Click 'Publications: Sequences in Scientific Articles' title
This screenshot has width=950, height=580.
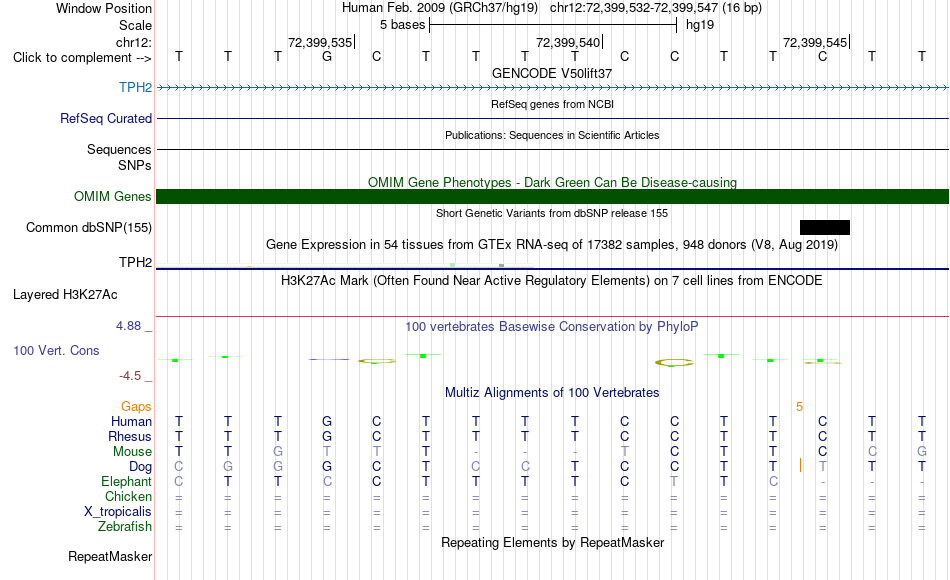pyautogui.click(x=552, y=135)
